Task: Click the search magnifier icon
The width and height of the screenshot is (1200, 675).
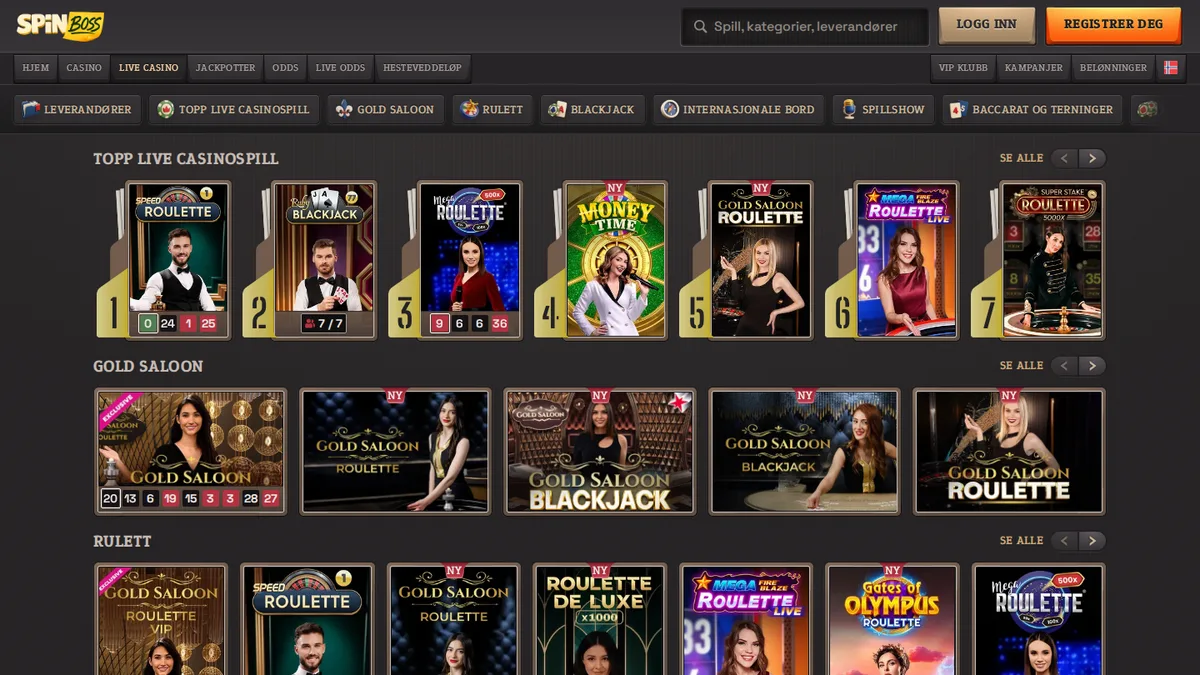Action: click(x=698, y=27)
